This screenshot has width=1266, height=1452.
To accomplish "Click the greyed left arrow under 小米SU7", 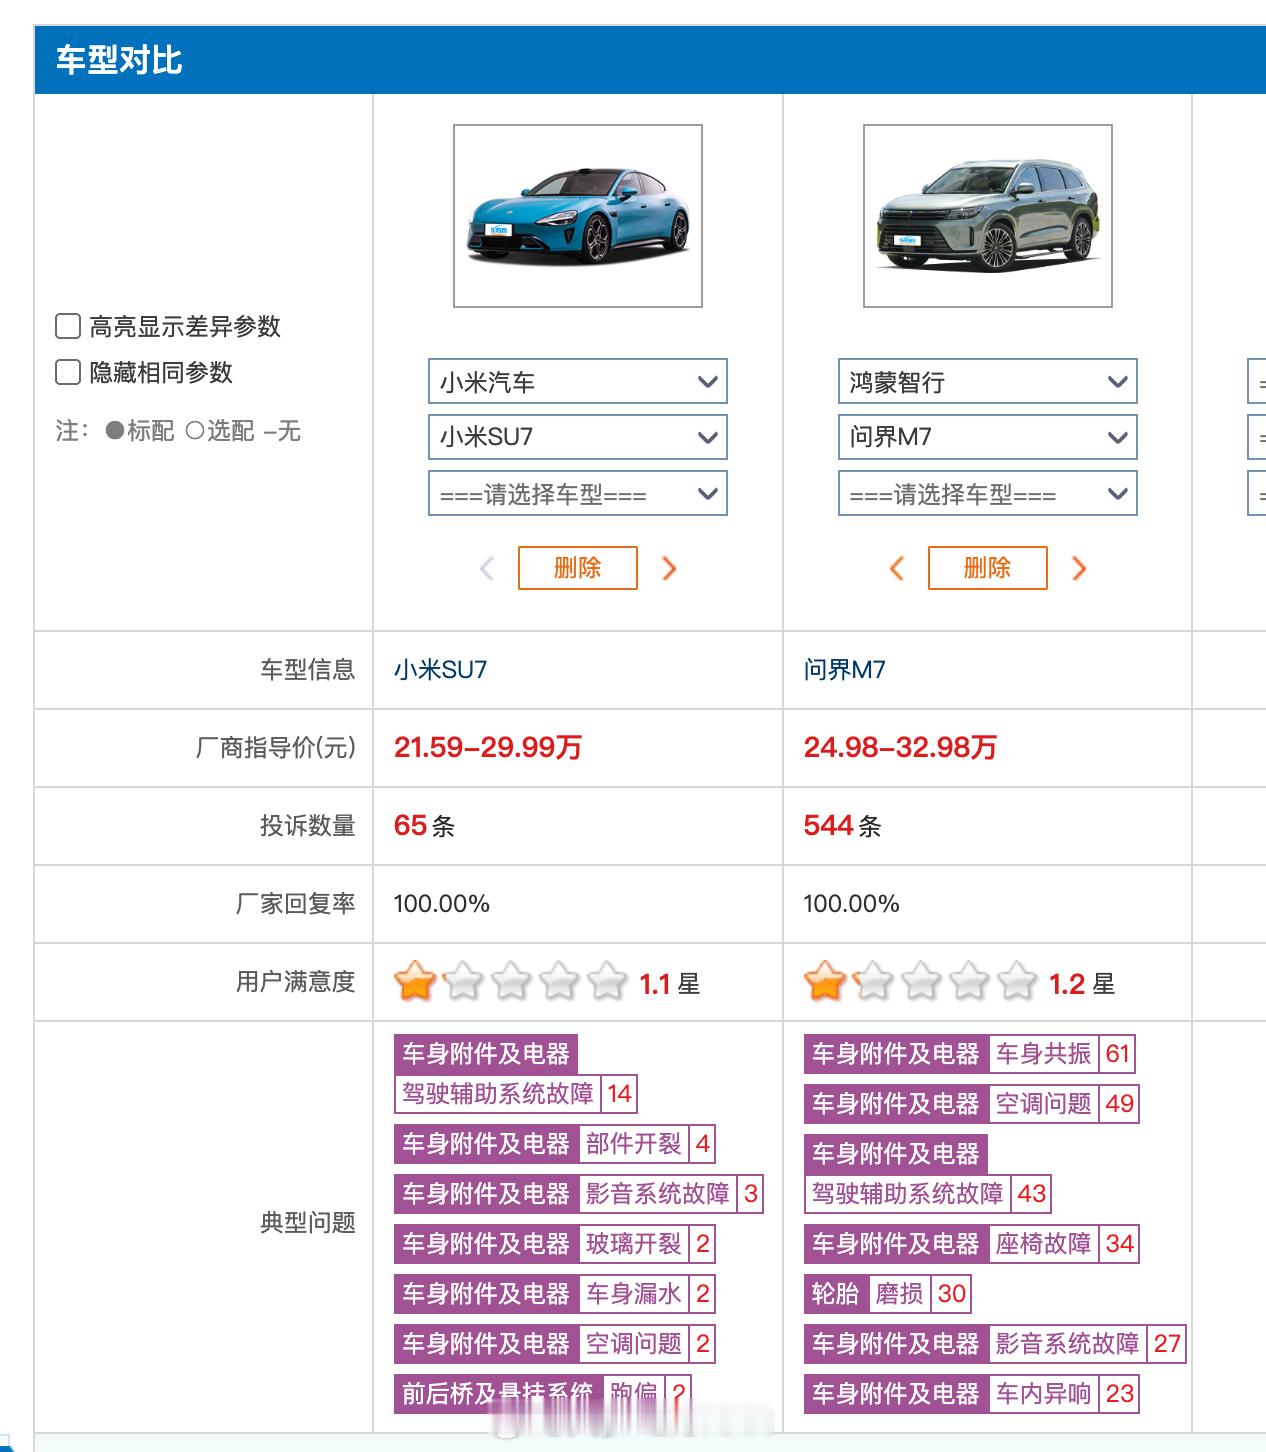I will click(x=487, y=568).
